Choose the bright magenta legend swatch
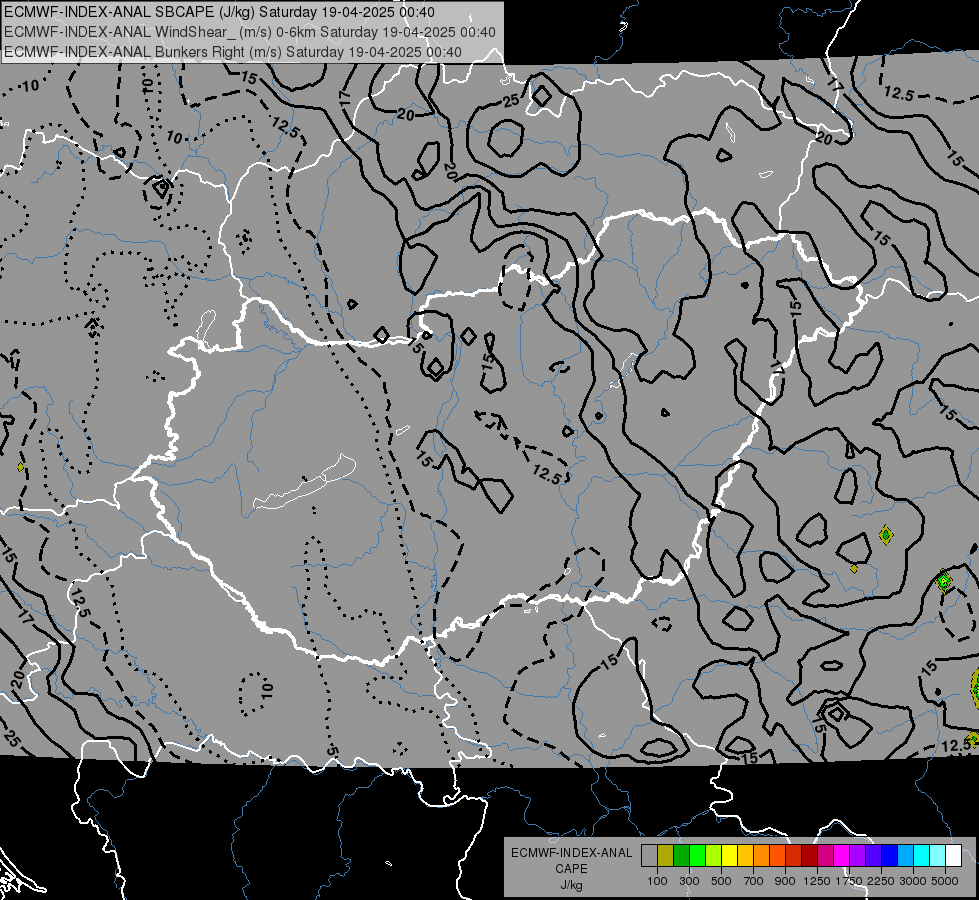 coord(842,856)
